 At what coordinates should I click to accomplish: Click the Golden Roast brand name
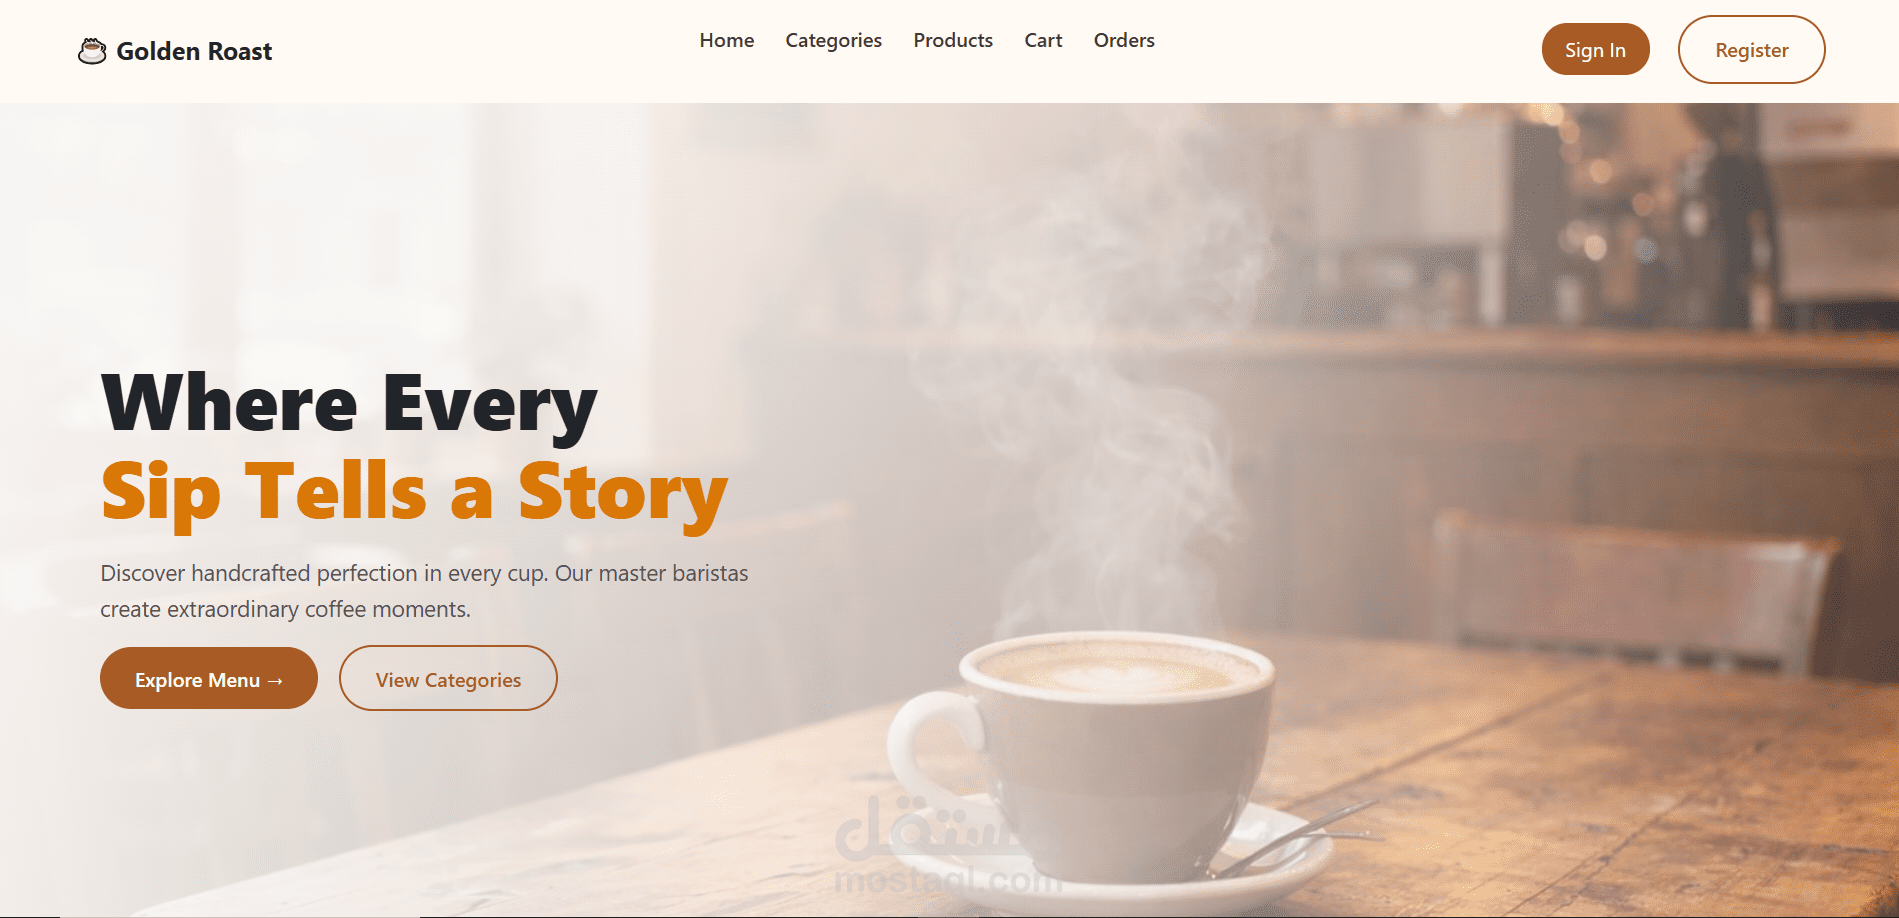pyautogui.click(x=194, y=51)
